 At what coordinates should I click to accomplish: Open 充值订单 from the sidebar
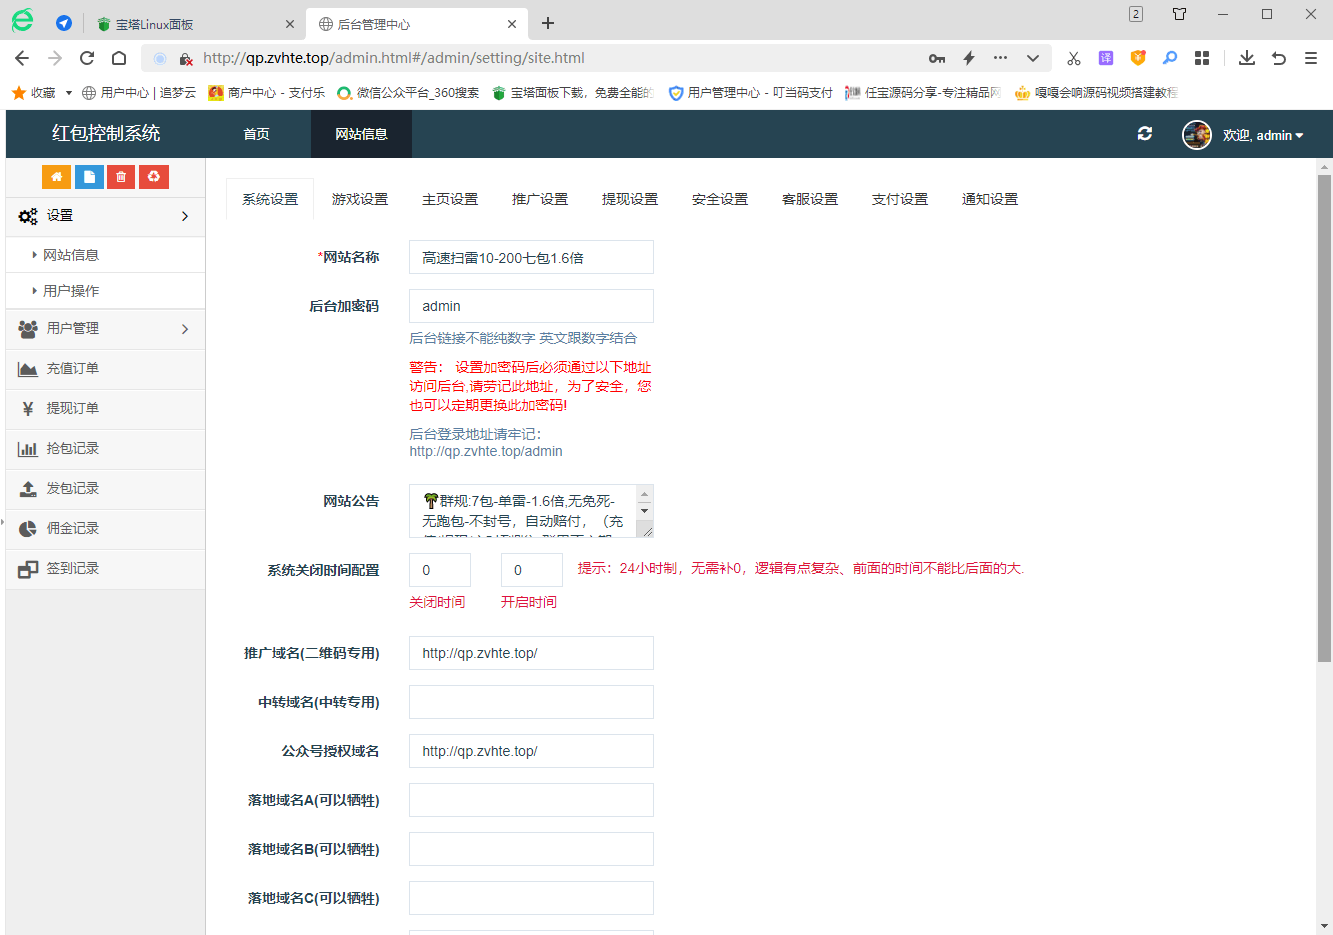tap(72, 368)
